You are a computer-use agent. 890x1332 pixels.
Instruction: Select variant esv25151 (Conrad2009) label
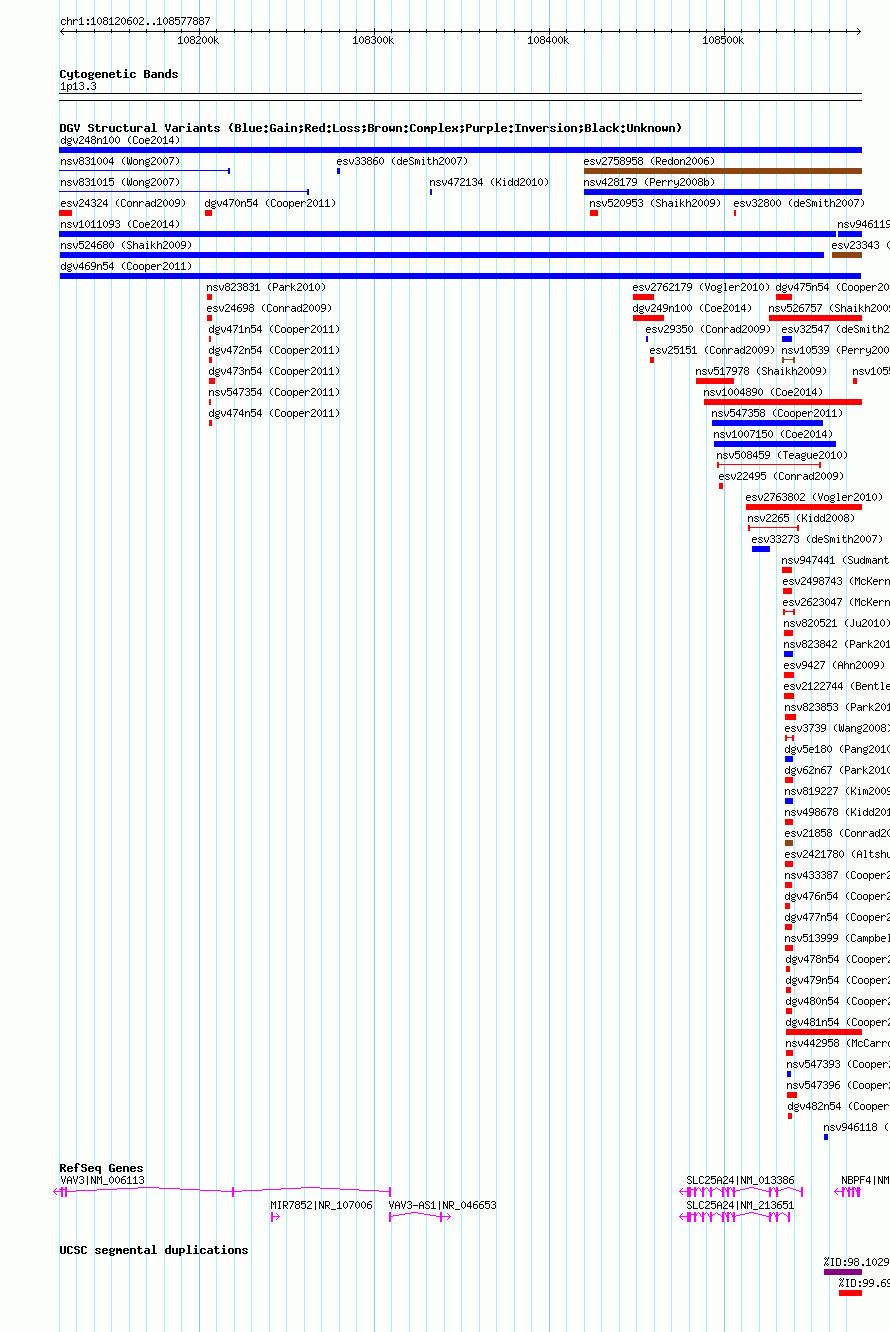(x=712, y=350)
